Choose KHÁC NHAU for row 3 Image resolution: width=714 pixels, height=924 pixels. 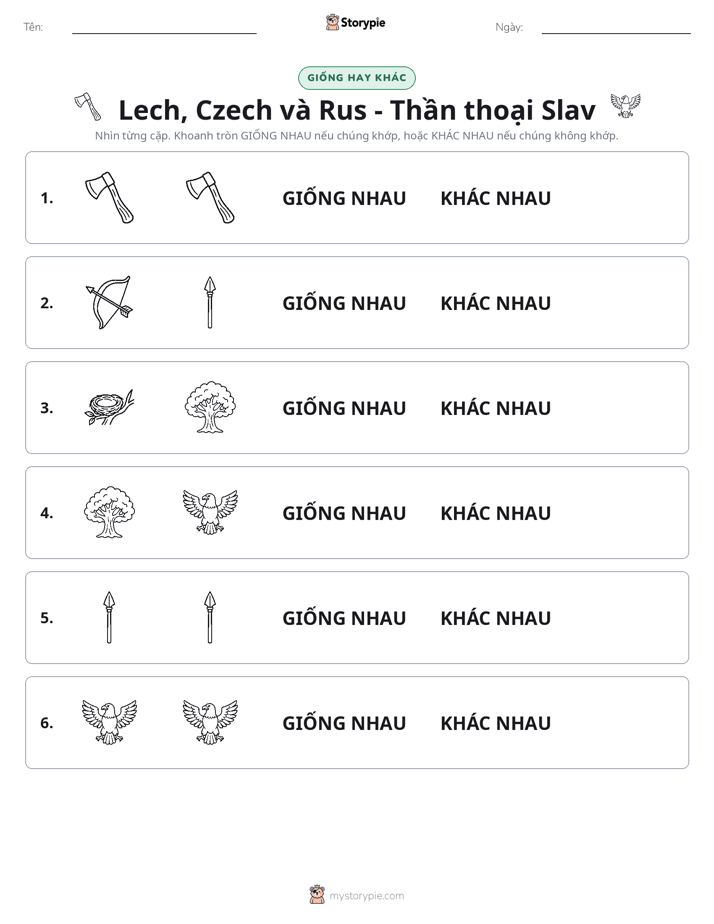point(495,408)
